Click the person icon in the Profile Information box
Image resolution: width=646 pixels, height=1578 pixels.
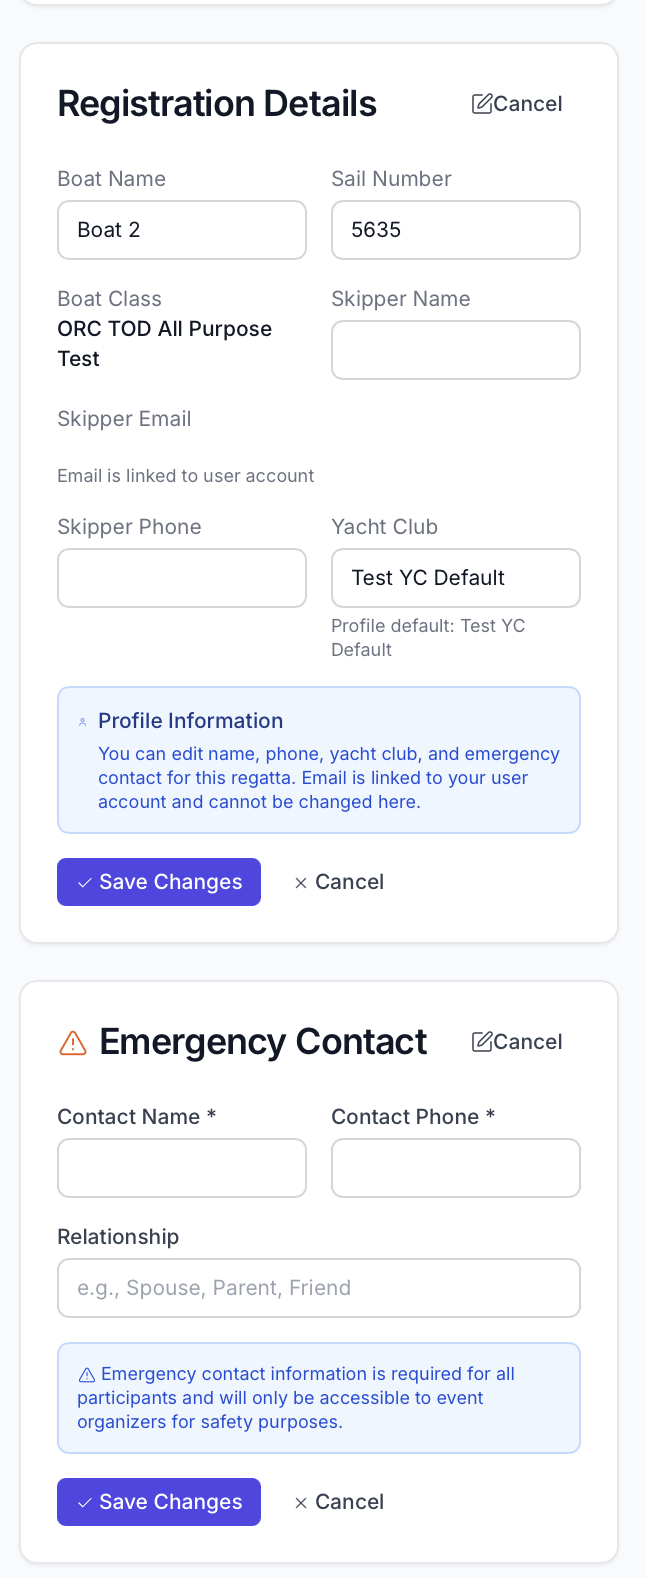tap(81, 720)
